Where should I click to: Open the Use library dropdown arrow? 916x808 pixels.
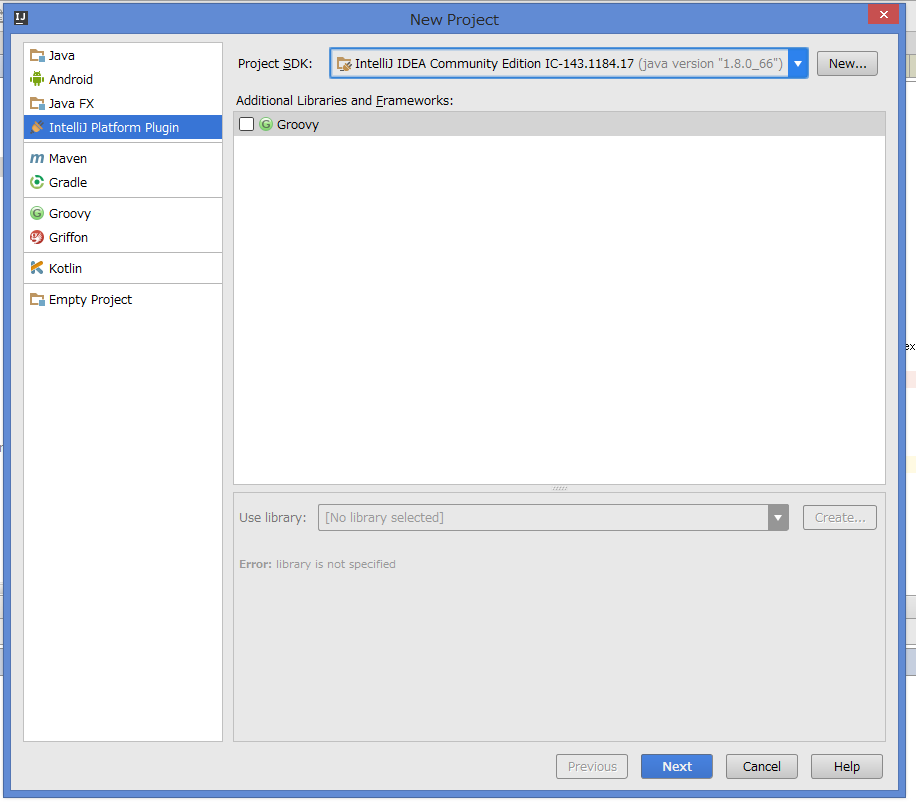point(778,518)
